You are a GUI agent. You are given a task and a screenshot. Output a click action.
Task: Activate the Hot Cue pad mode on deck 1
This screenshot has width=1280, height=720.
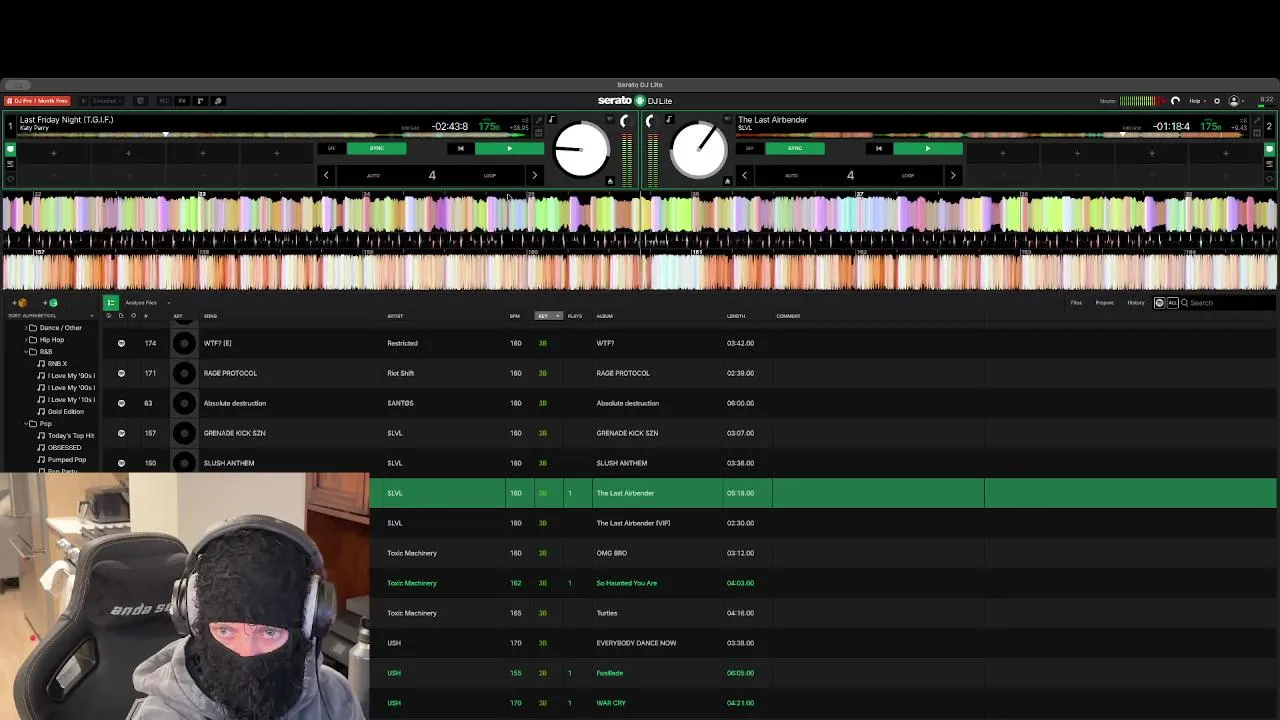coord(11,150)
